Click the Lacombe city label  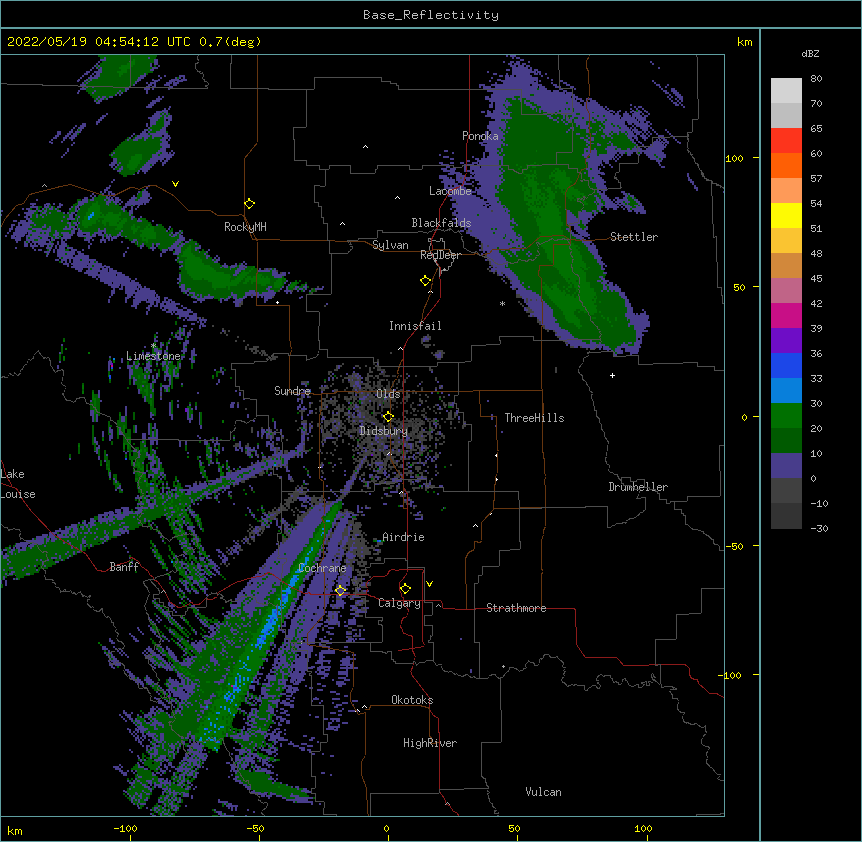[x=450, y=191]
